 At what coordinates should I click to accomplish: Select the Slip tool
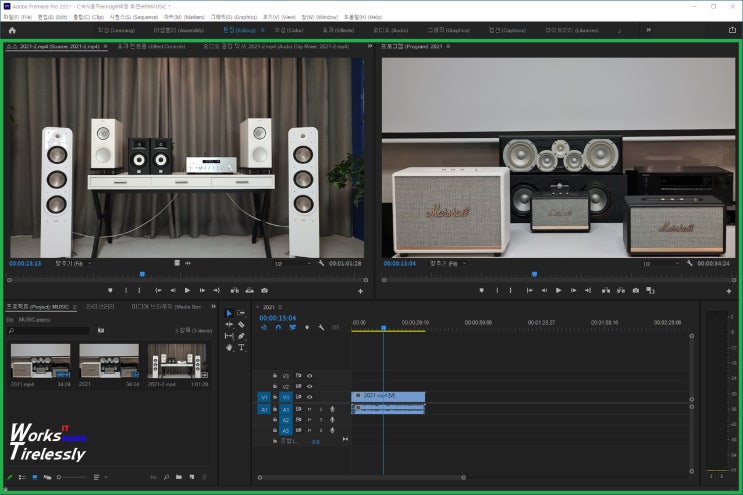tap(229, 336)
